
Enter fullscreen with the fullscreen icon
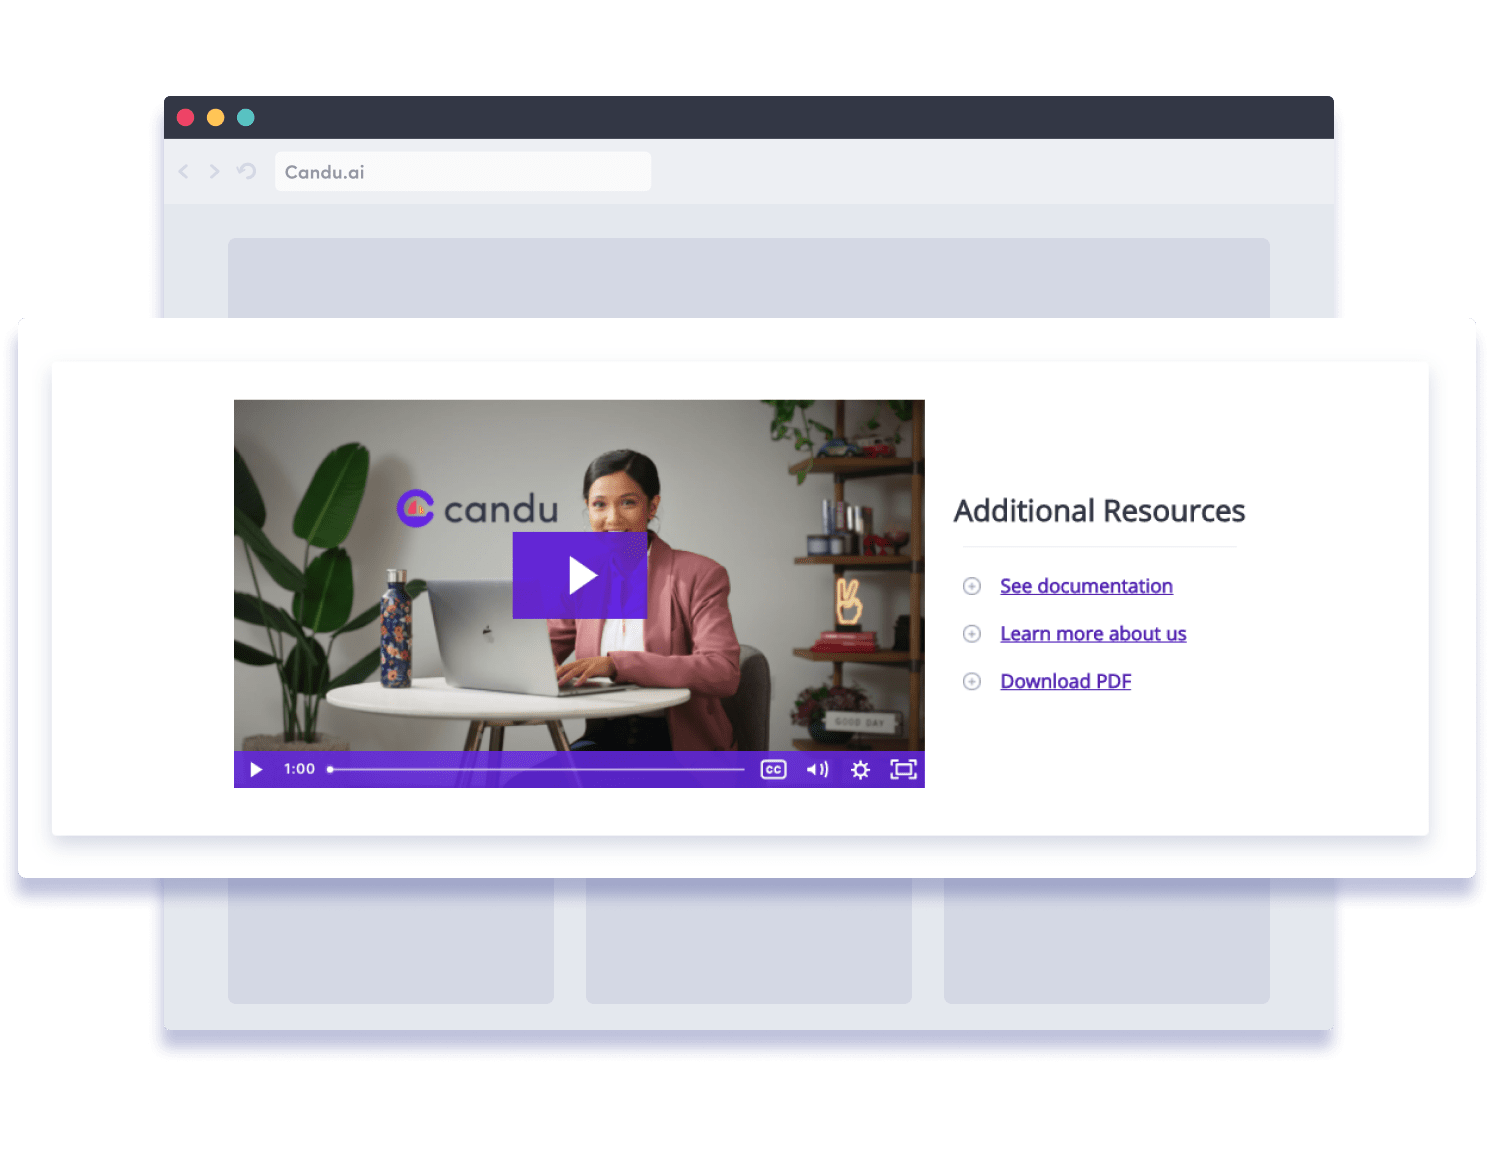coord(903,769)
